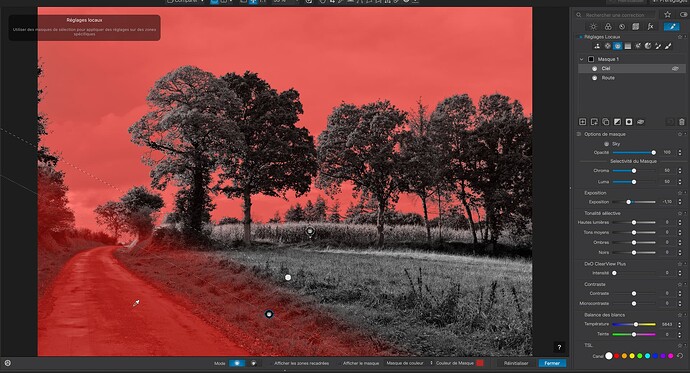
Task: Click the Rechercher une correction search field
Action: click(616, 15)
